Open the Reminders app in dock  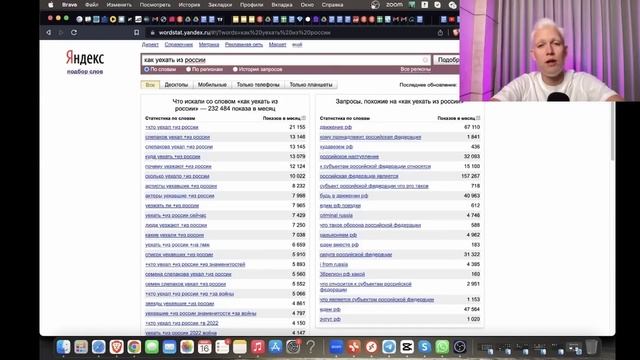[x=222, y=347]
